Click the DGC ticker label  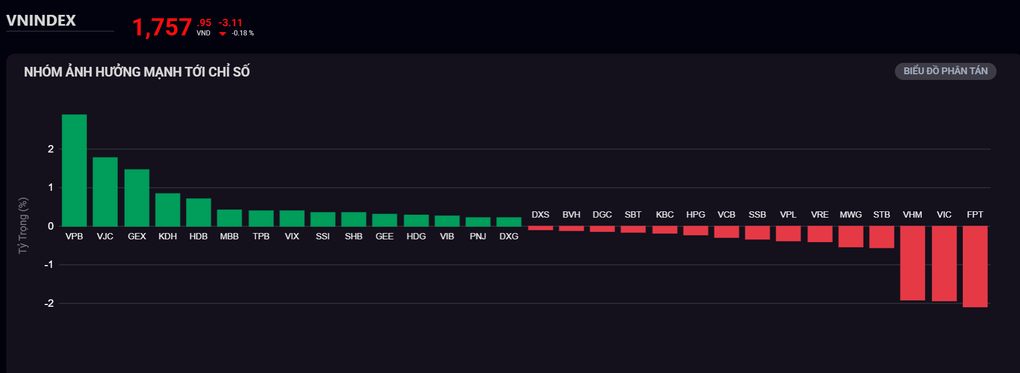[602, 214]
